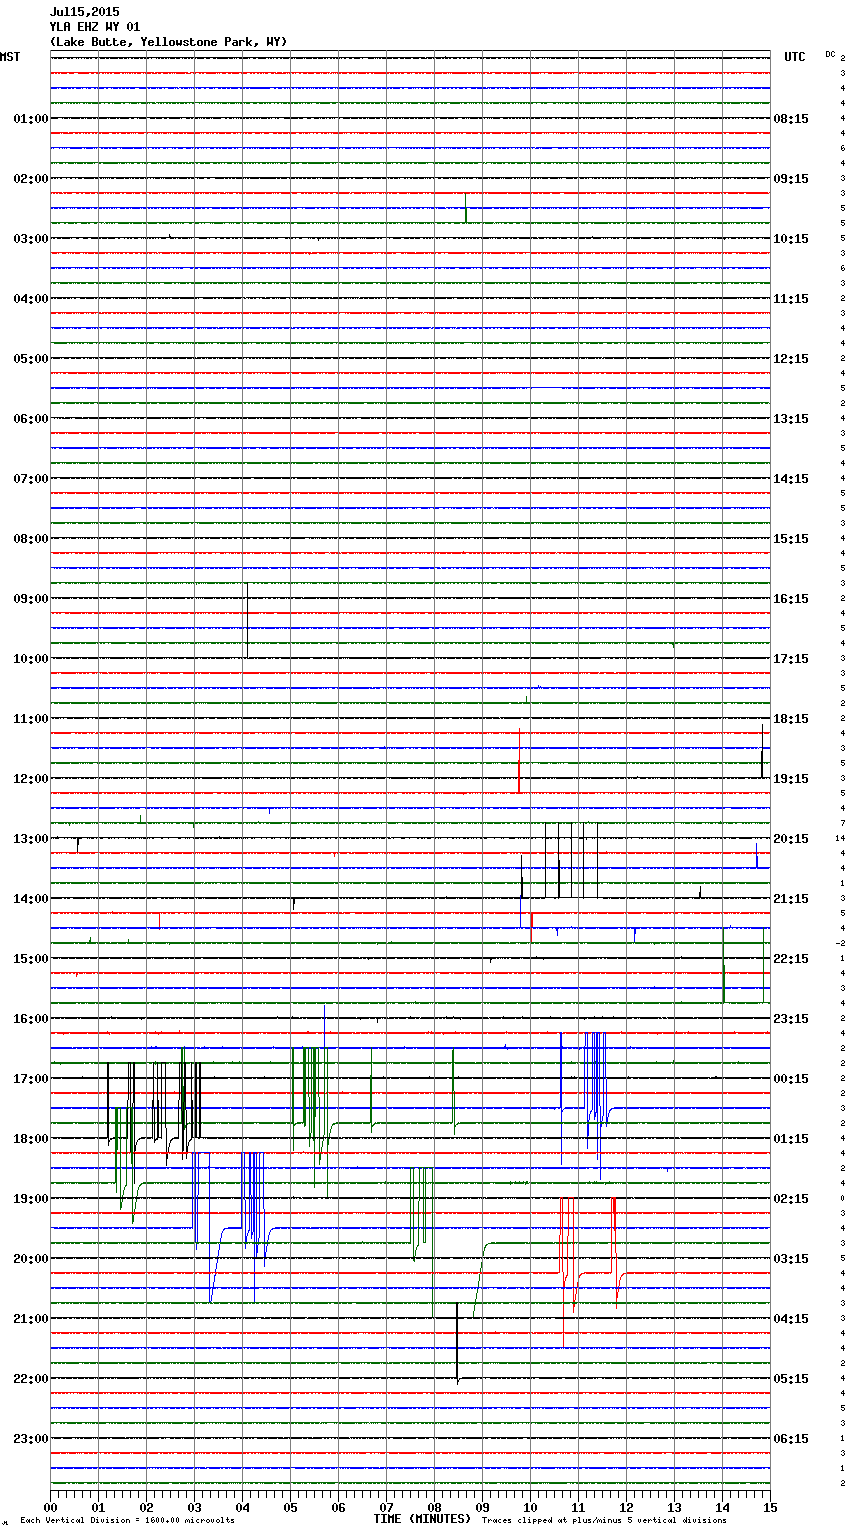
Task: Select the 21:00 MST time label
Action: 31,1319
